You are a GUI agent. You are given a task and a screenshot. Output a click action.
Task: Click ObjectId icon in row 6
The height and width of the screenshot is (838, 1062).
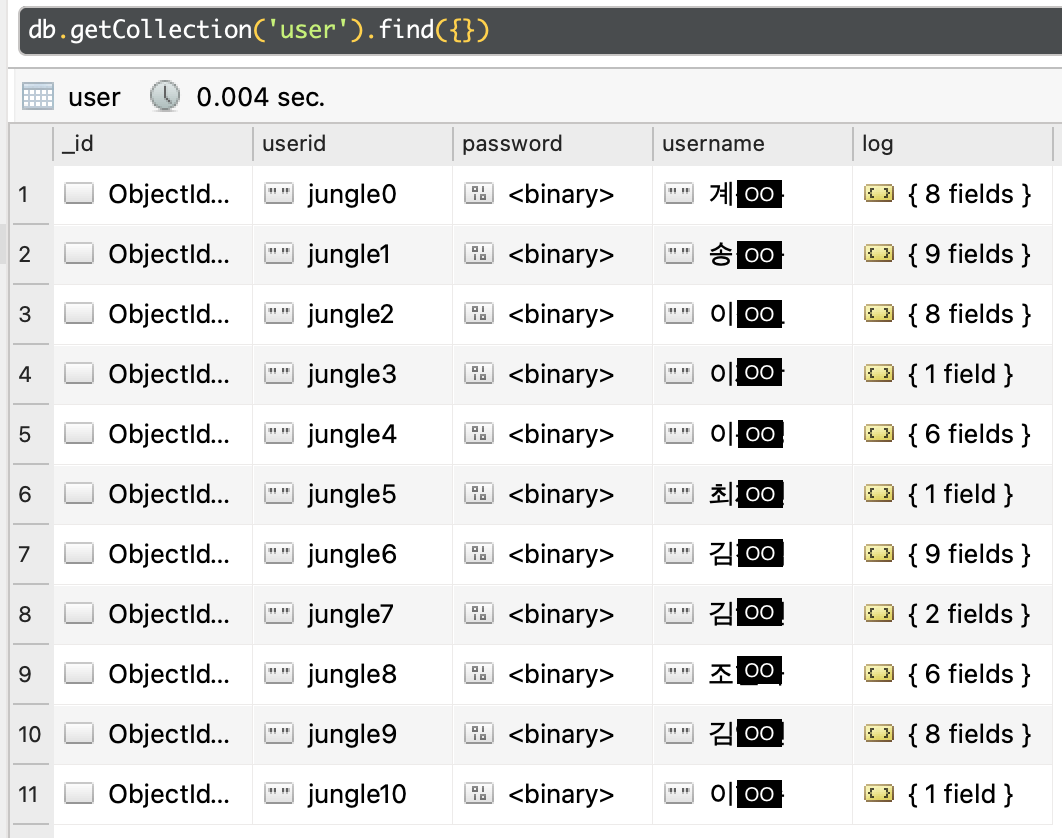(x=79, y=494)
